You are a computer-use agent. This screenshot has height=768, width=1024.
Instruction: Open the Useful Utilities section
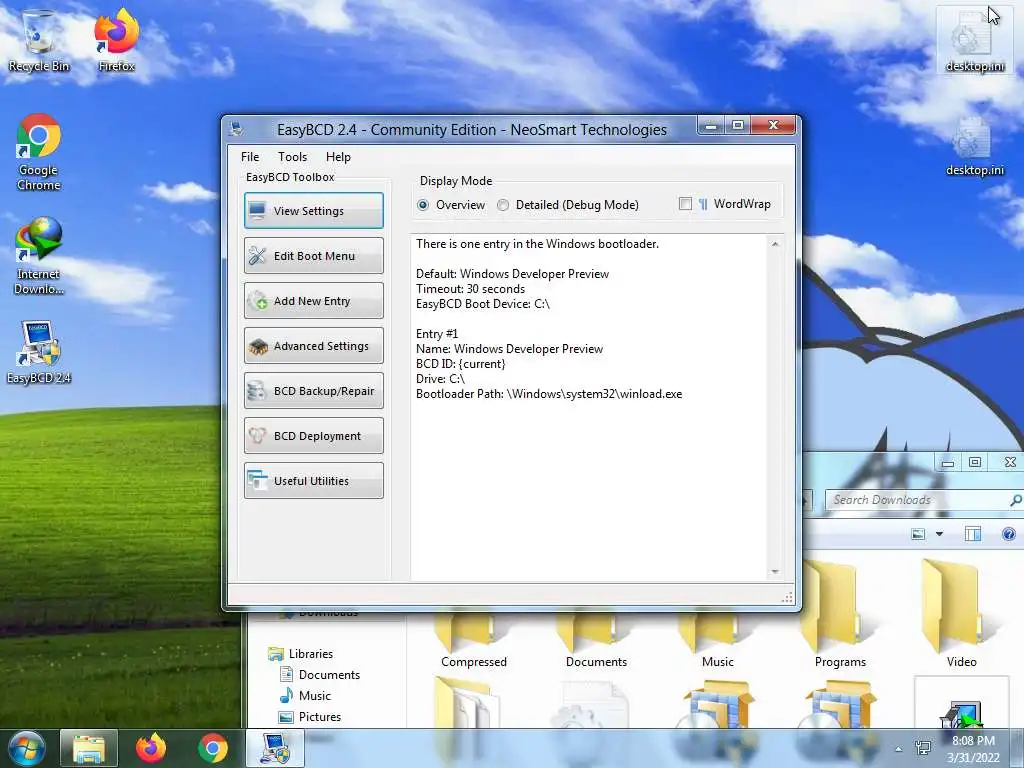[313, 481]
